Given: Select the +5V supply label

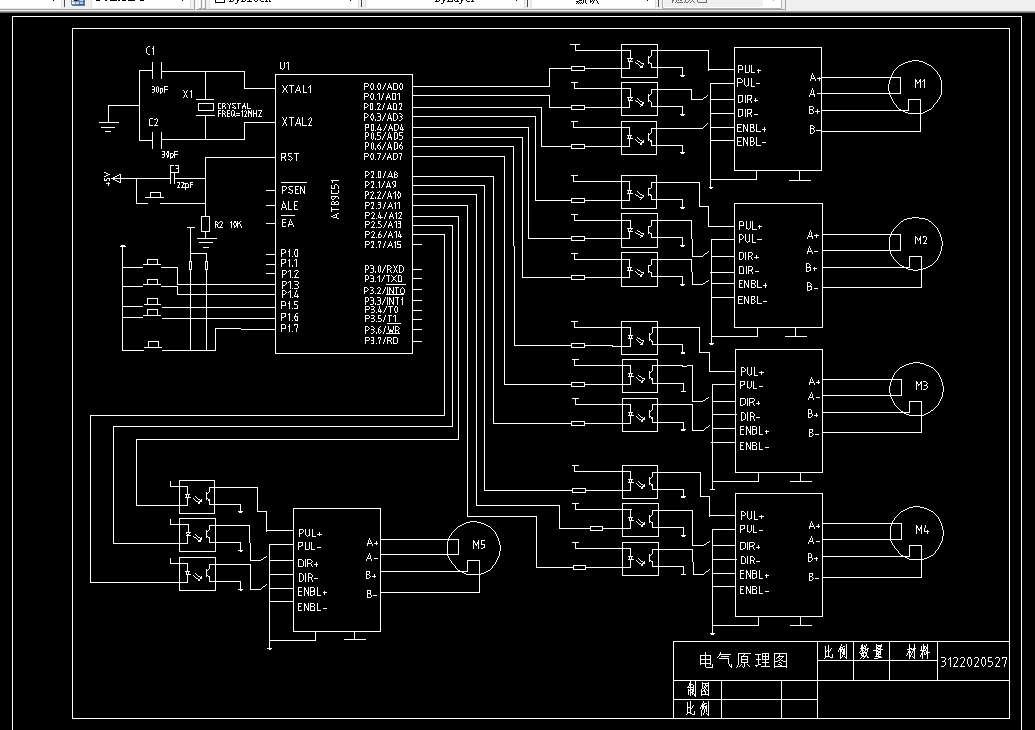Looking at the screenshot, I should 107,178.
